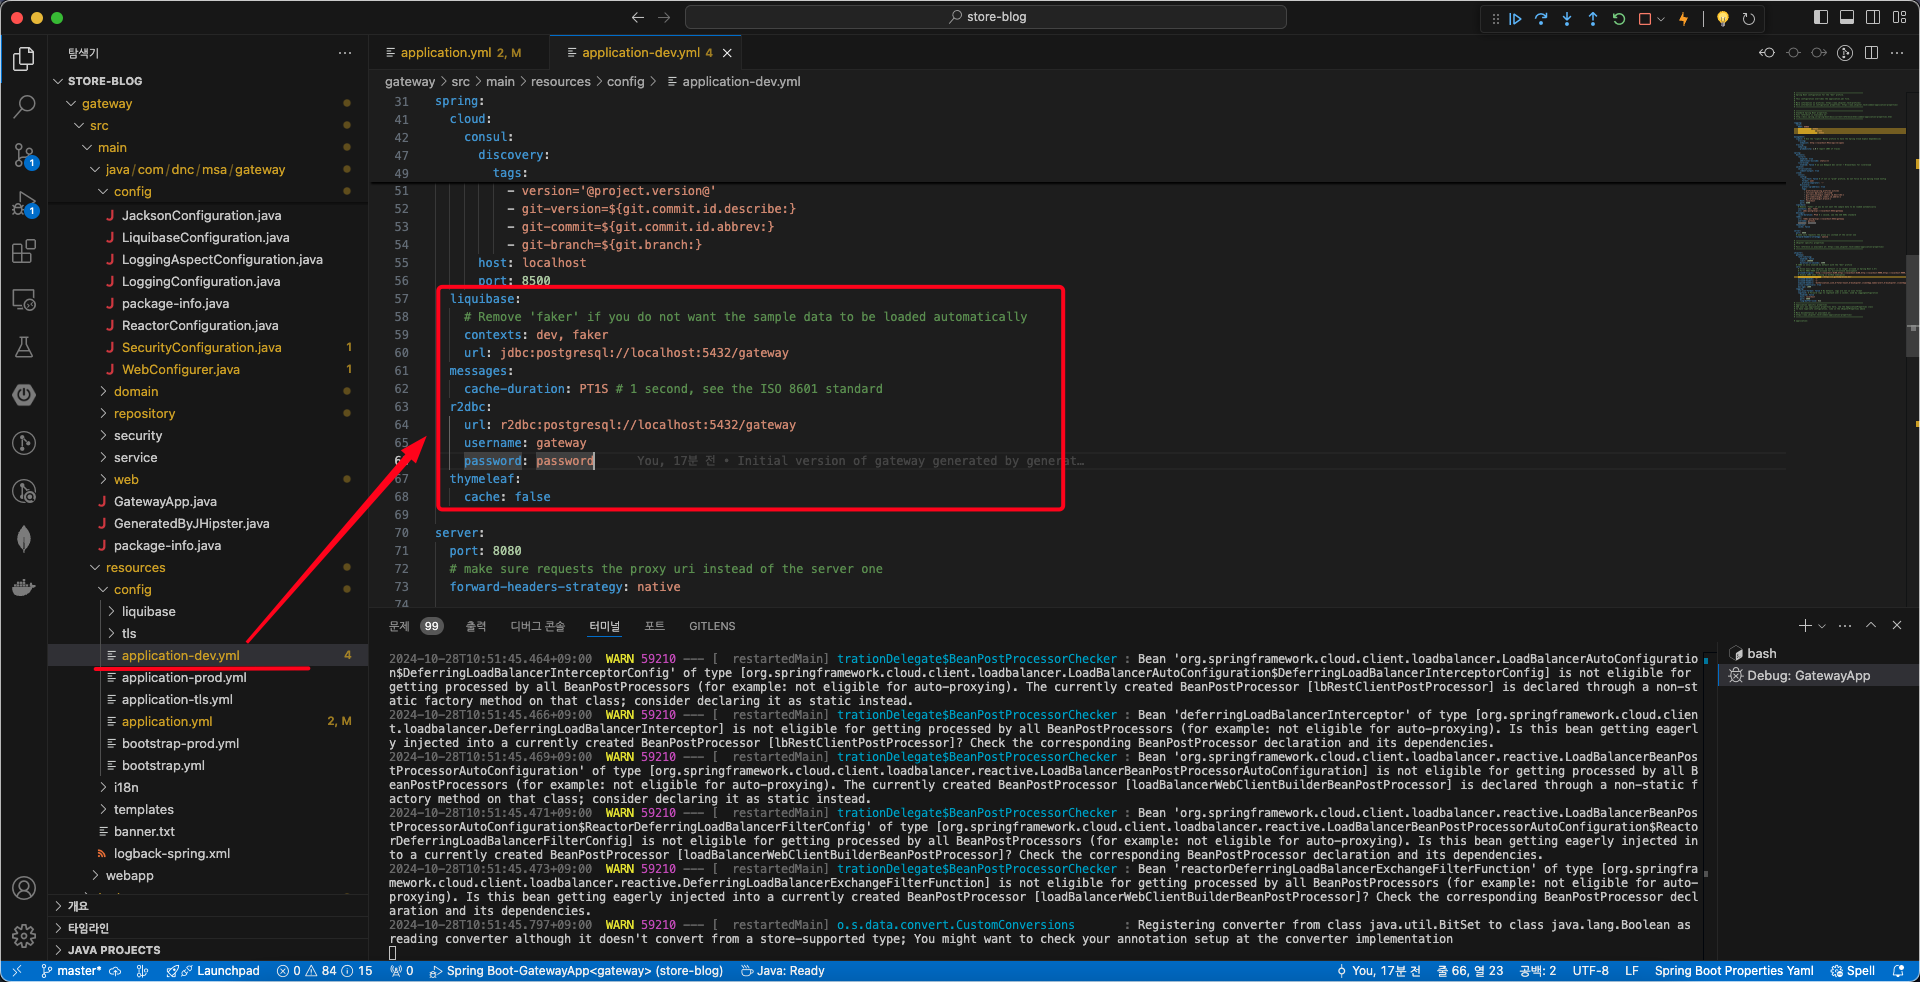Open Source Control view in activity bar
Image resolution: width=1920 pixels, height=982 pixels.
pos(24,154)
